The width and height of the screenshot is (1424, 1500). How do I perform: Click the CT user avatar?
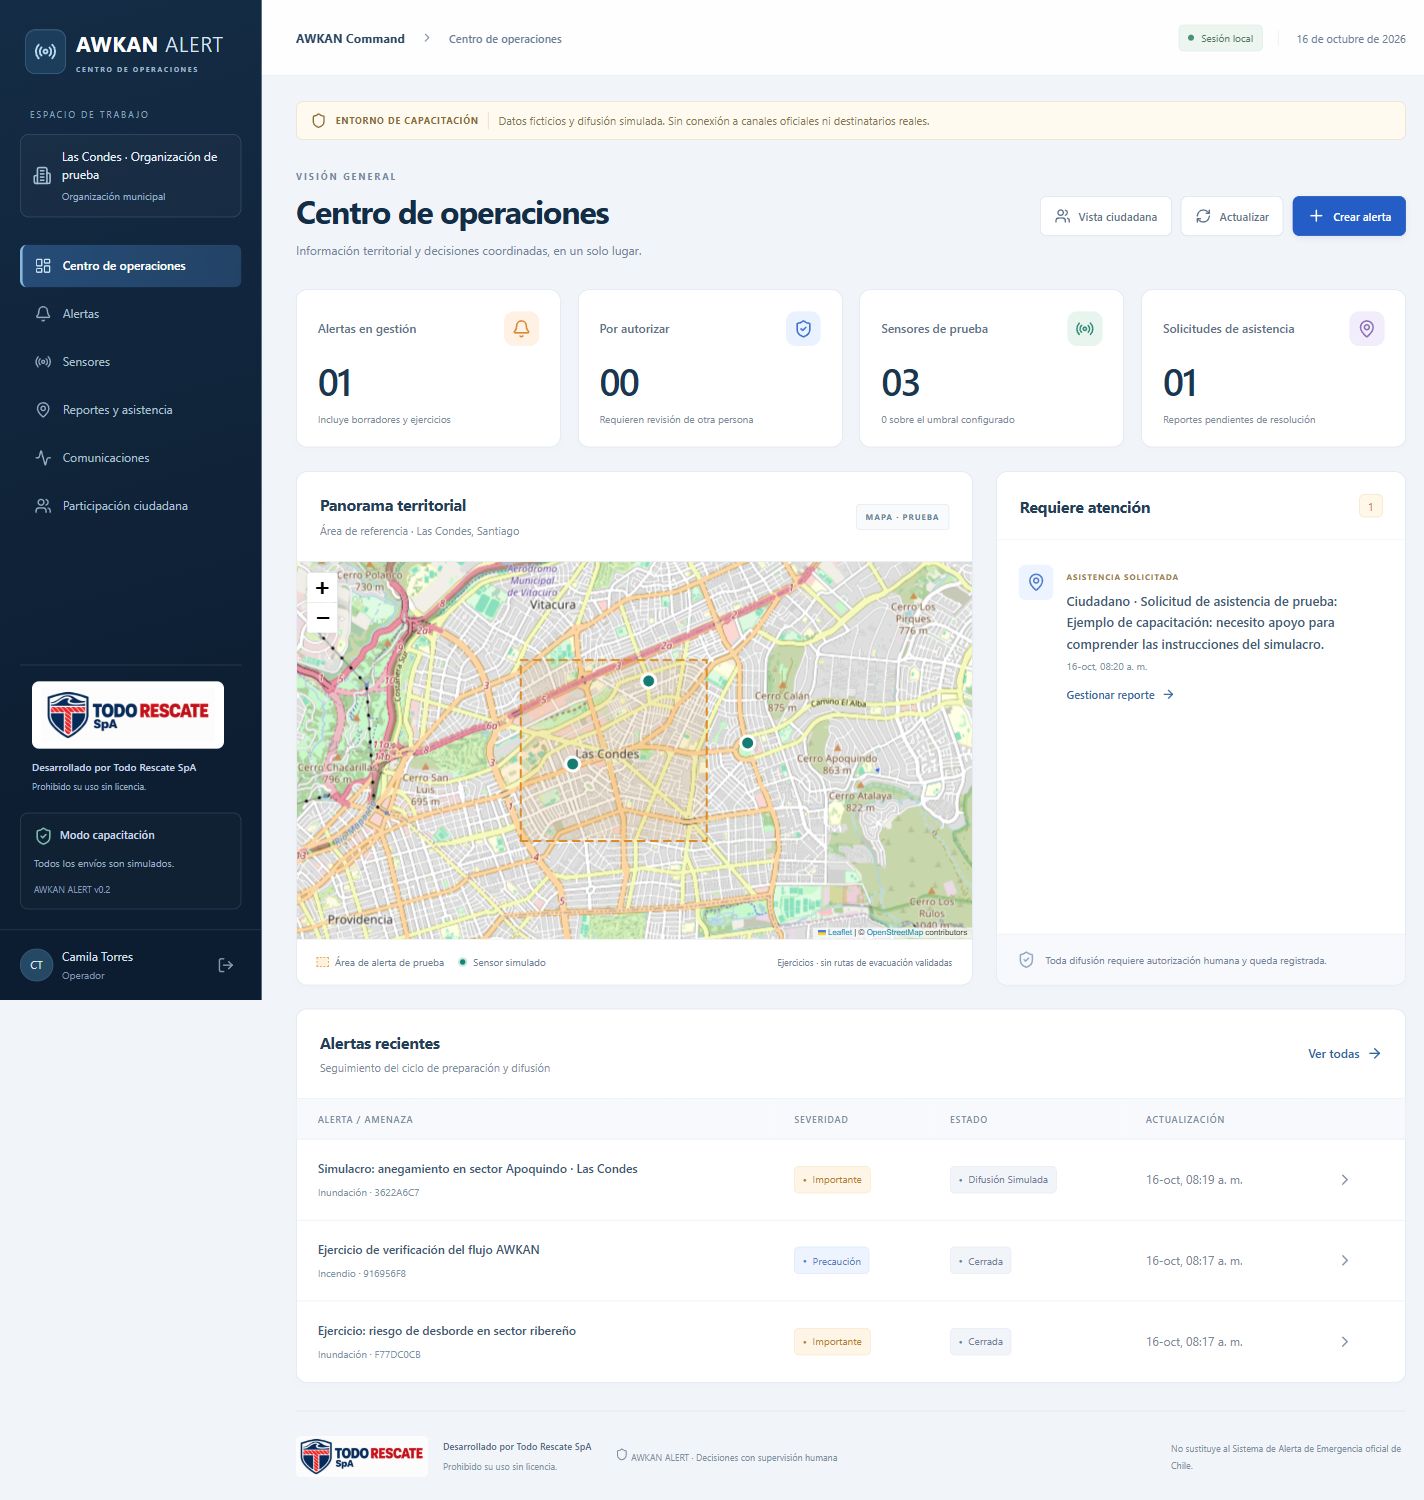click(37, 965)
